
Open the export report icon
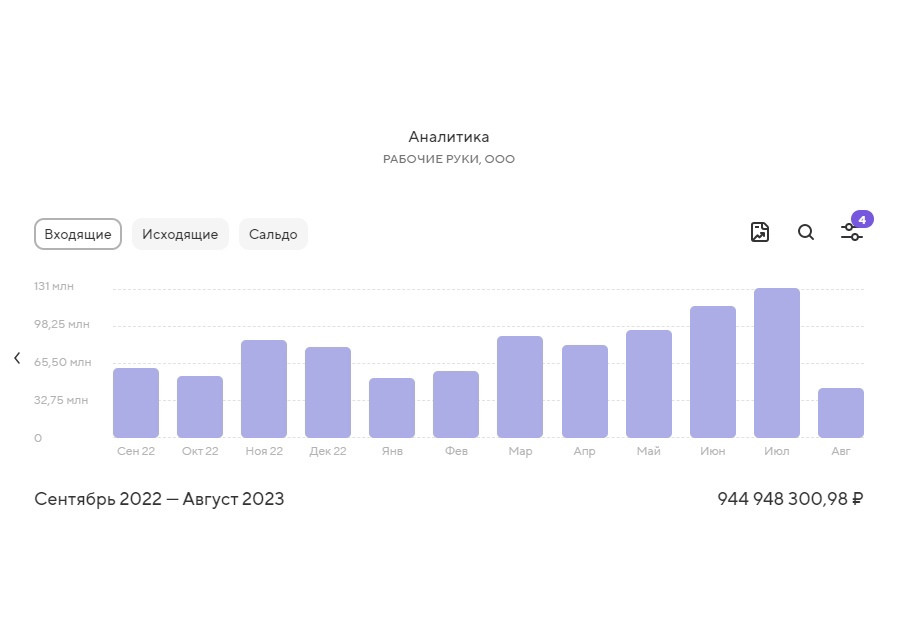click(760, 233)
